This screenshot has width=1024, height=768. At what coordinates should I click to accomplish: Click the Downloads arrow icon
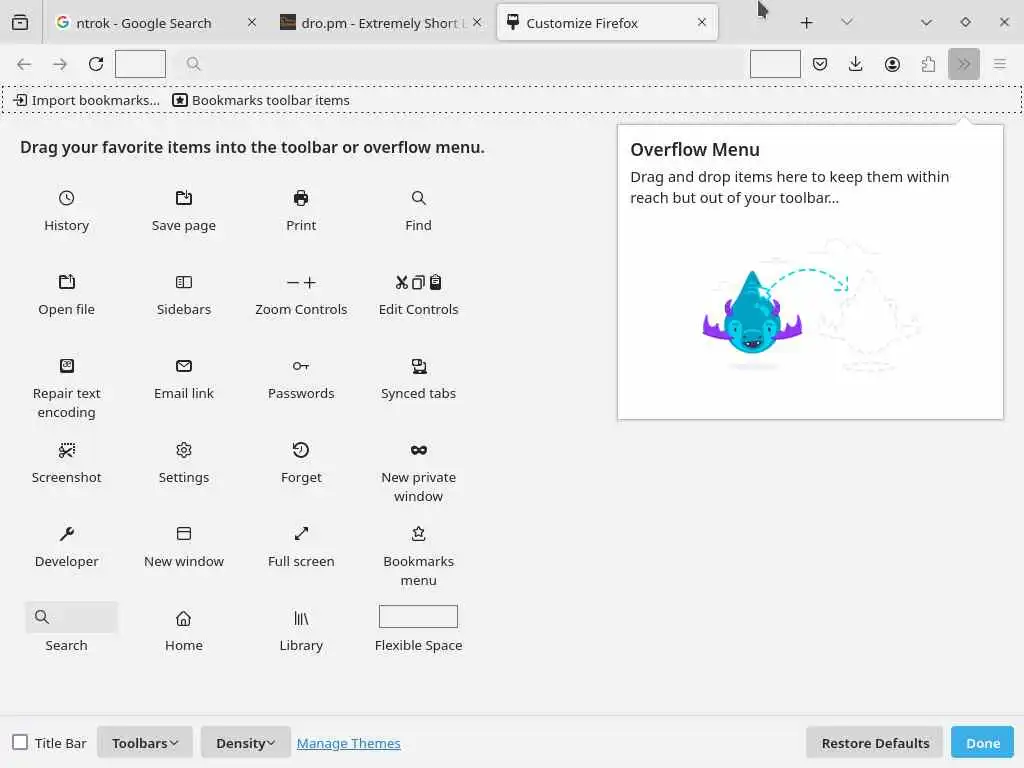(x=856, y=64)
